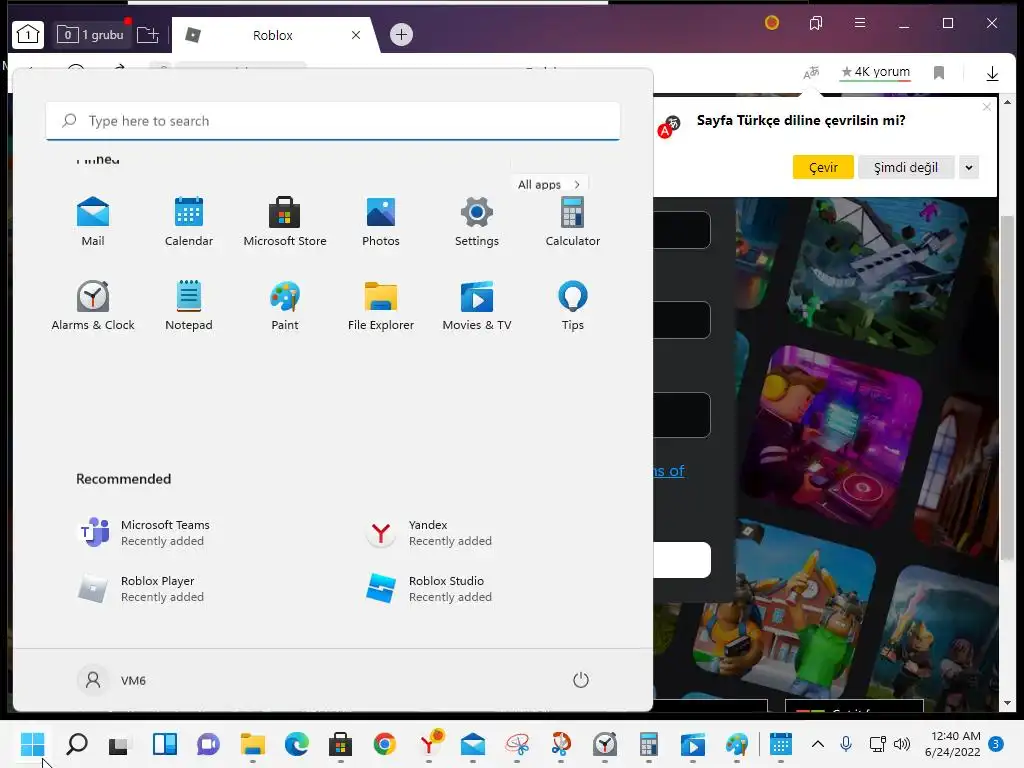Switch to Yandex browser on taskbar

429,744
